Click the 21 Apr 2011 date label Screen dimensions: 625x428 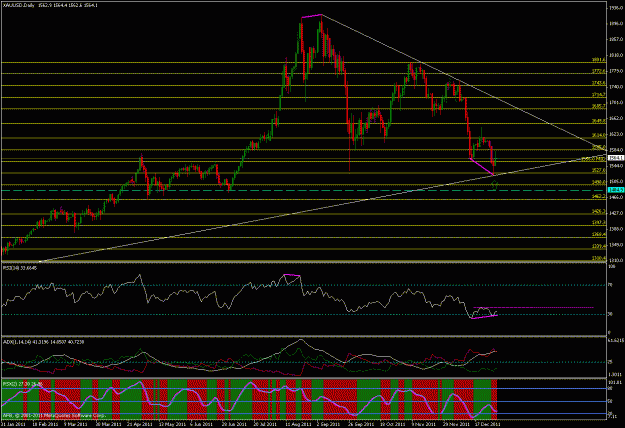(x=139, y=425)
